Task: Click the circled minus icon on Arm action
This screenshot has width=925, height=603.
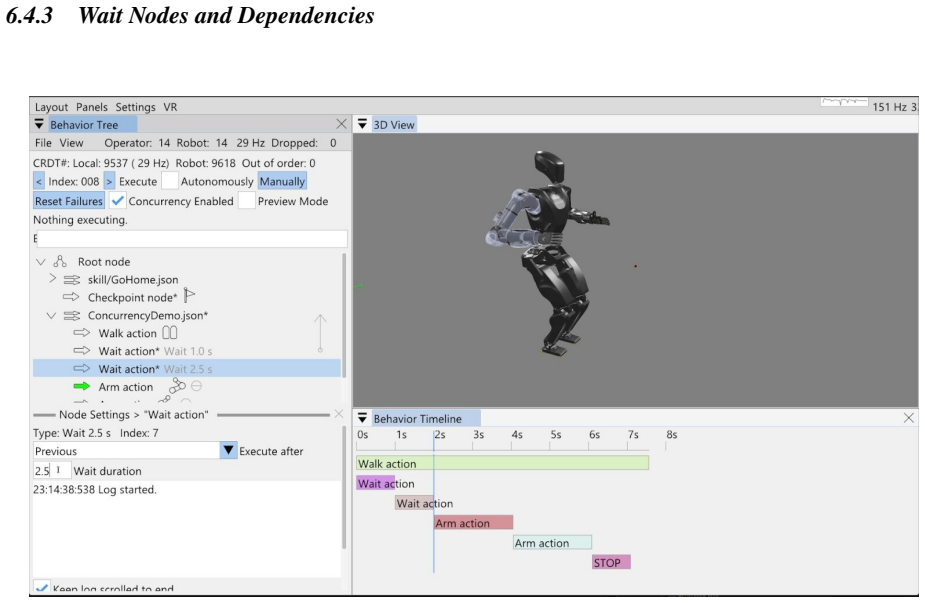Action: coord(196,386)
